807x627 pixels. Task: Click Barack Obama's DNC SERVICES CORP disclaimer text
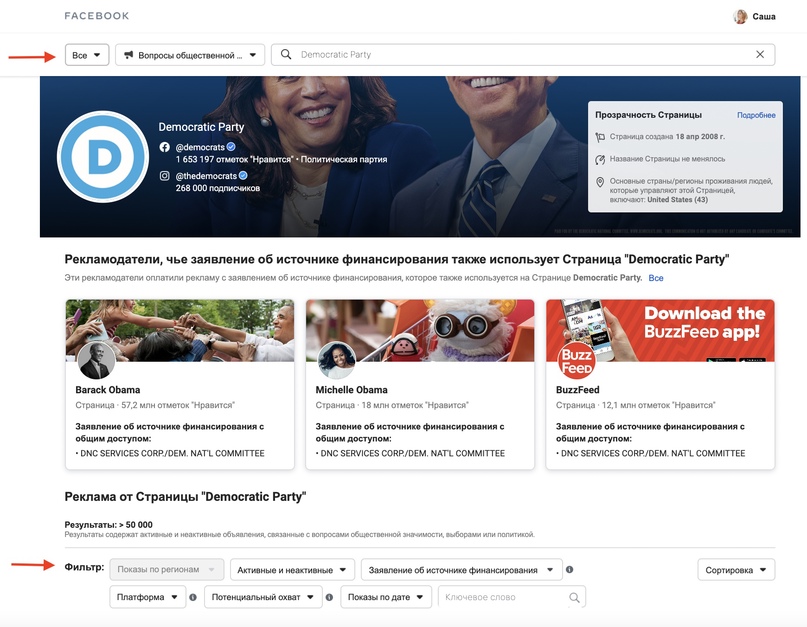pos(170,454)
